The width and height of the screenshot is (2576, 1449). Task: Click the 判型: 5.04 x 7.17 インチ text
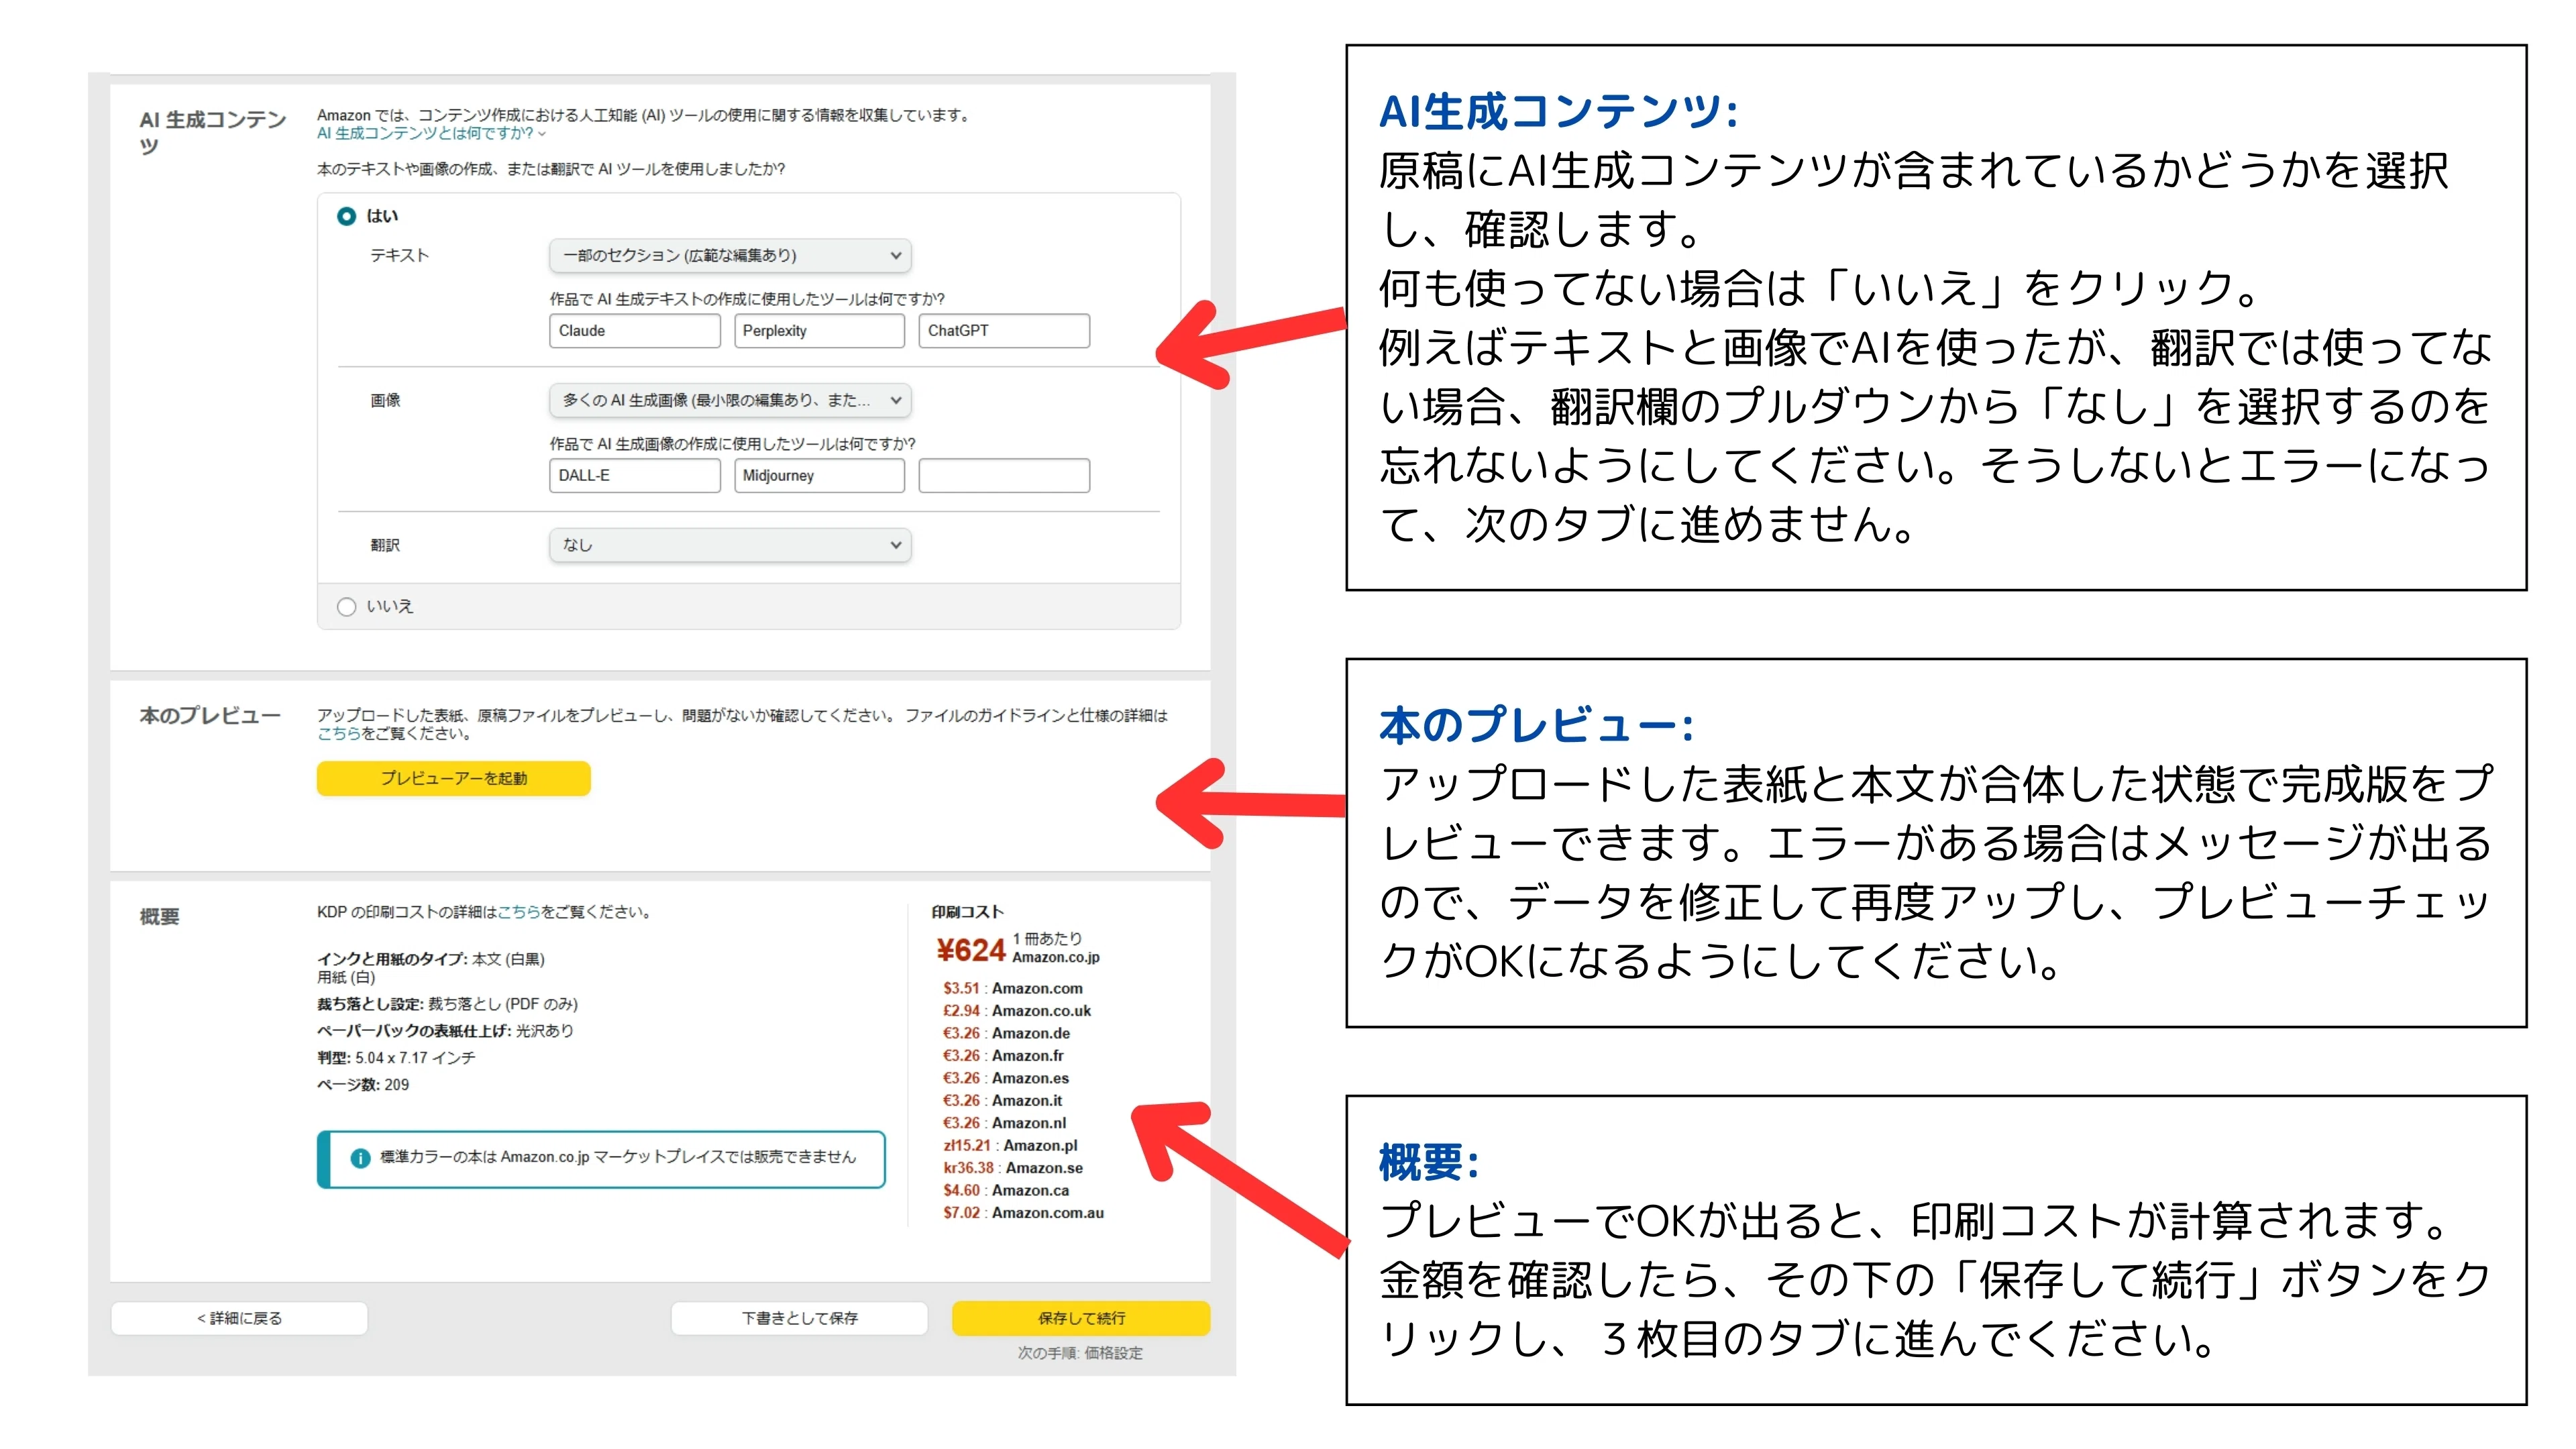(396, 1058)
